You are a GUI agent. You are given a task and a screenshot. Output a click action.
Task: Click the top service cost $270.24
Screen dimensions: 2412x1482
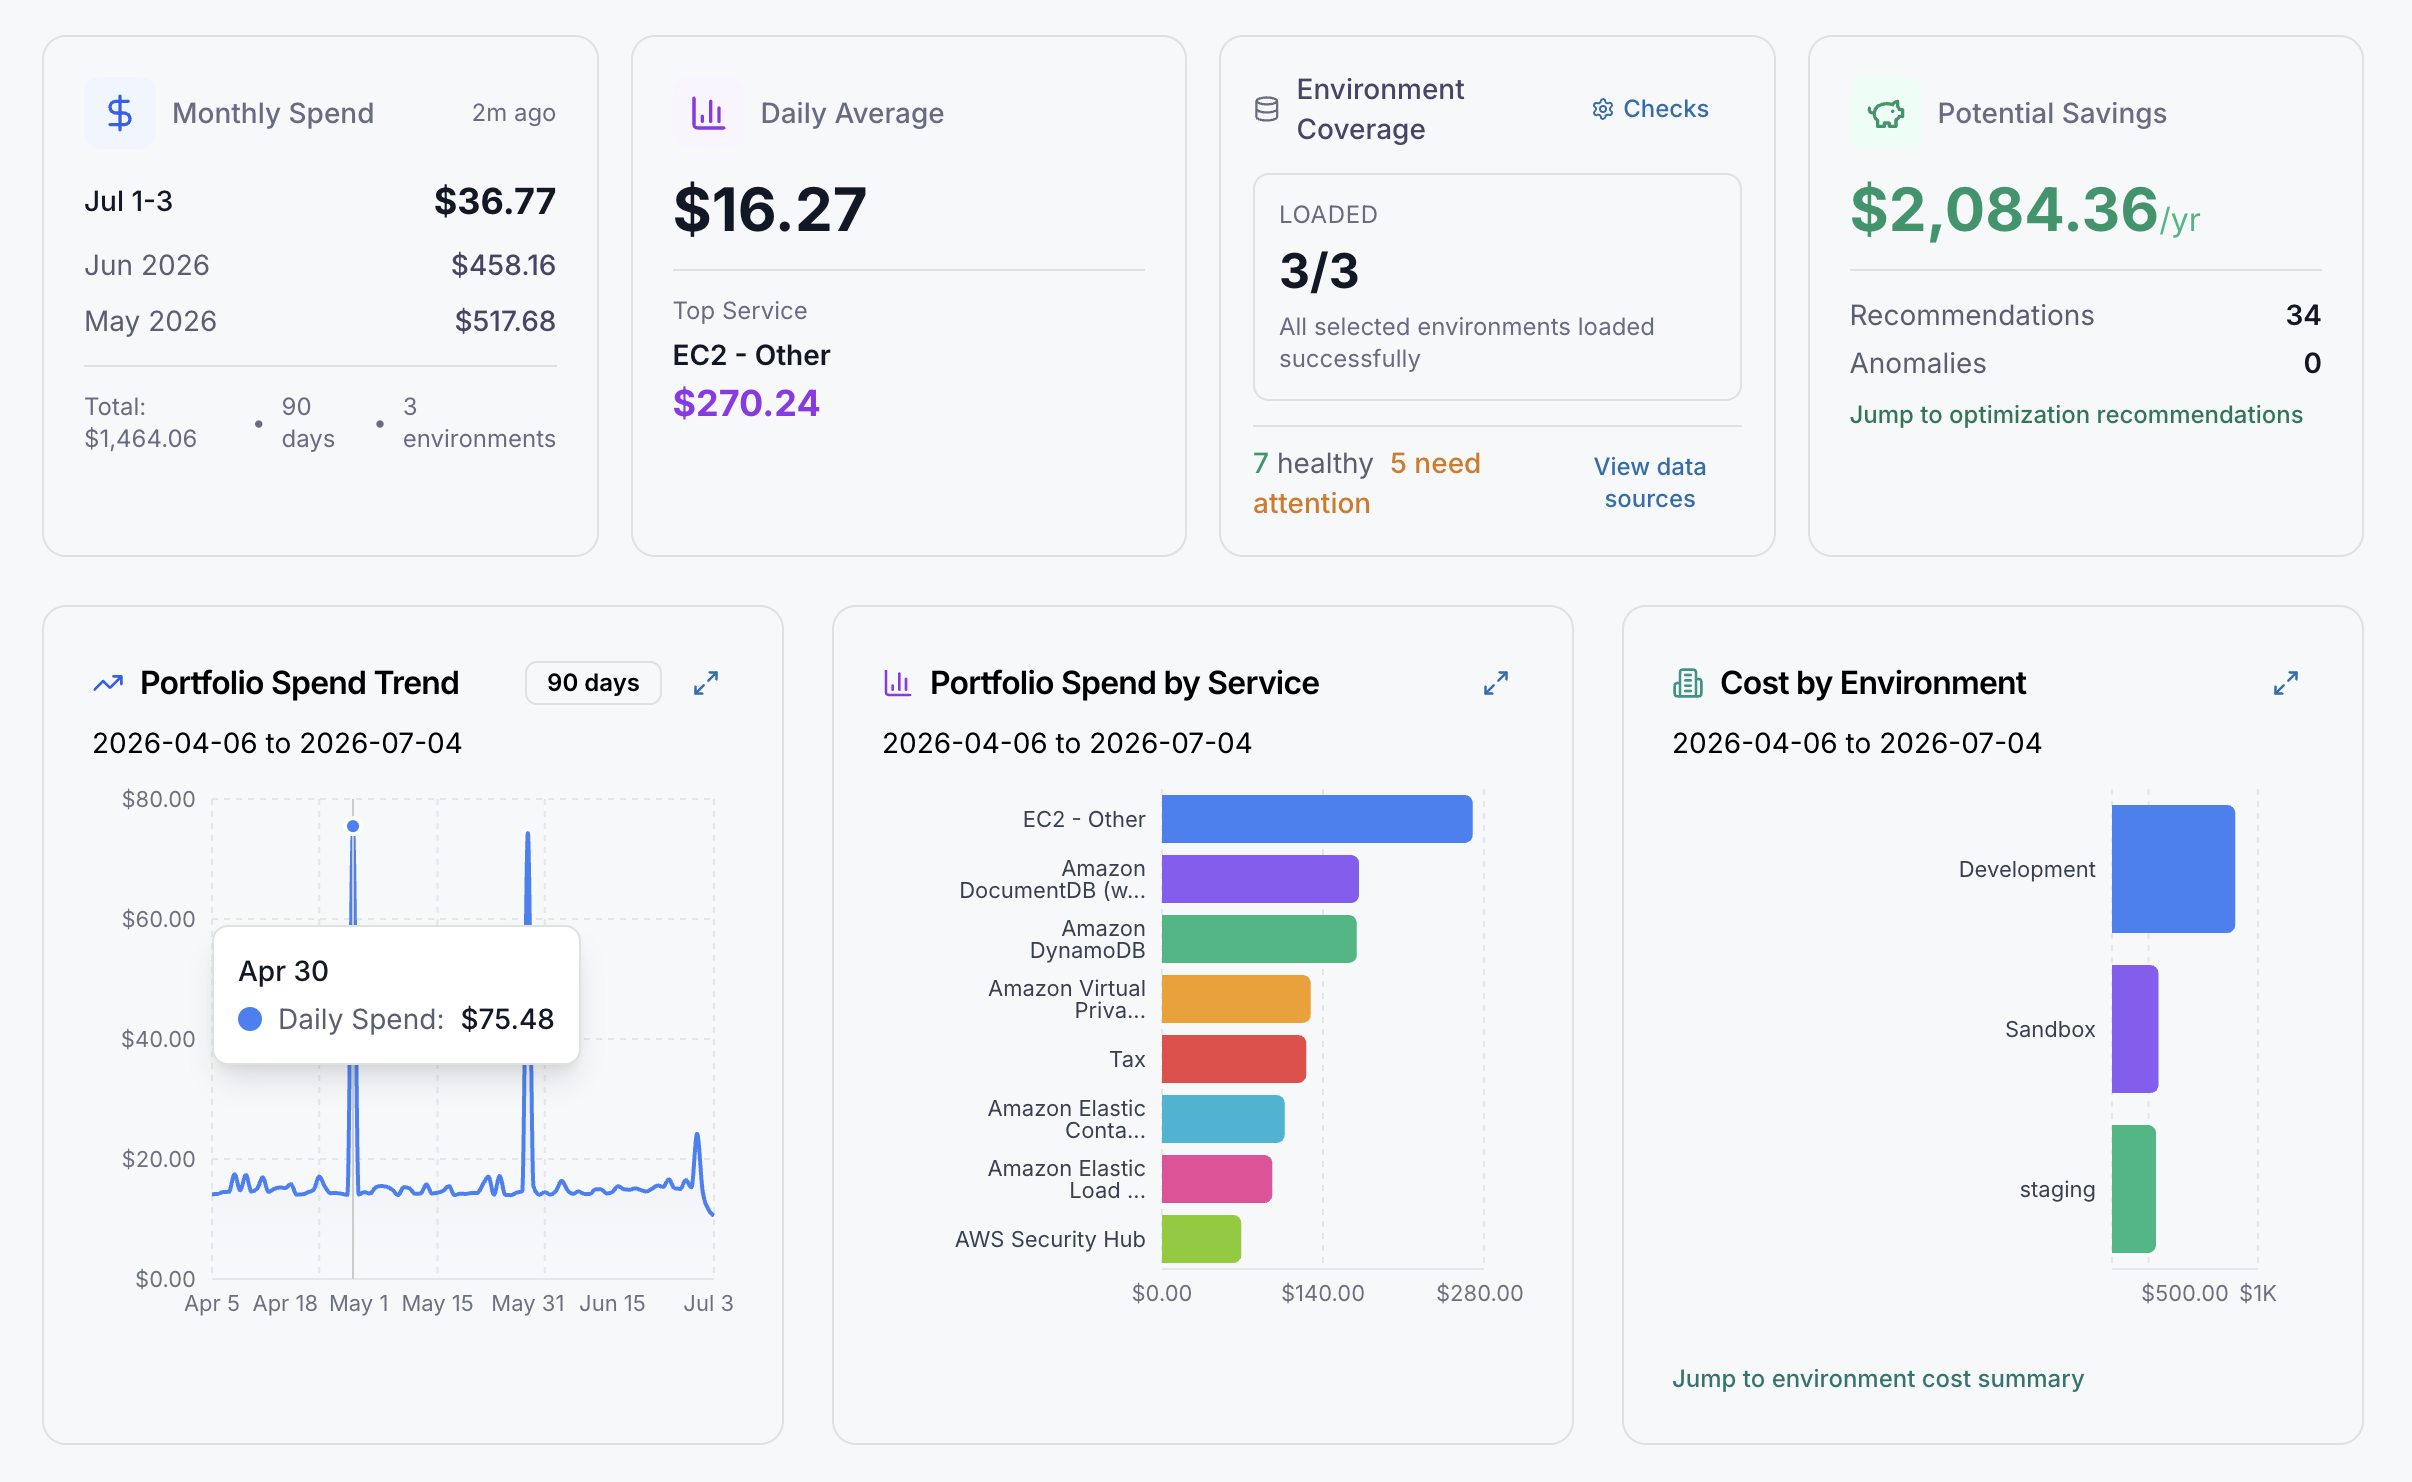coord(746,403)
